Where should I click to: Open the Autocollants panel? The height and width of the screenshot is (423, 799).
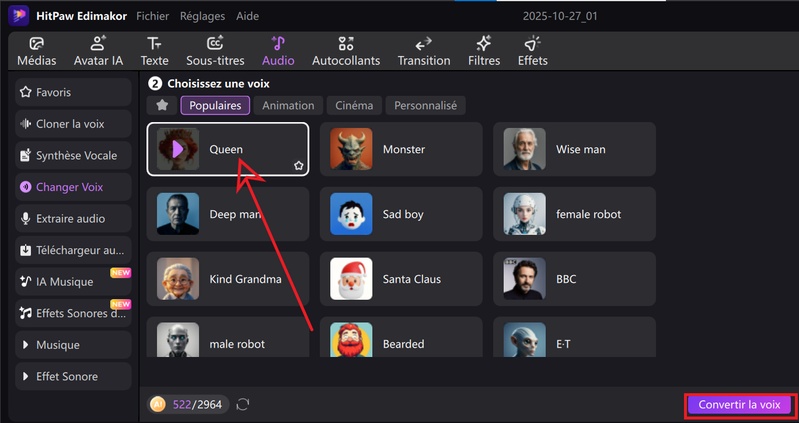[346, 51]
